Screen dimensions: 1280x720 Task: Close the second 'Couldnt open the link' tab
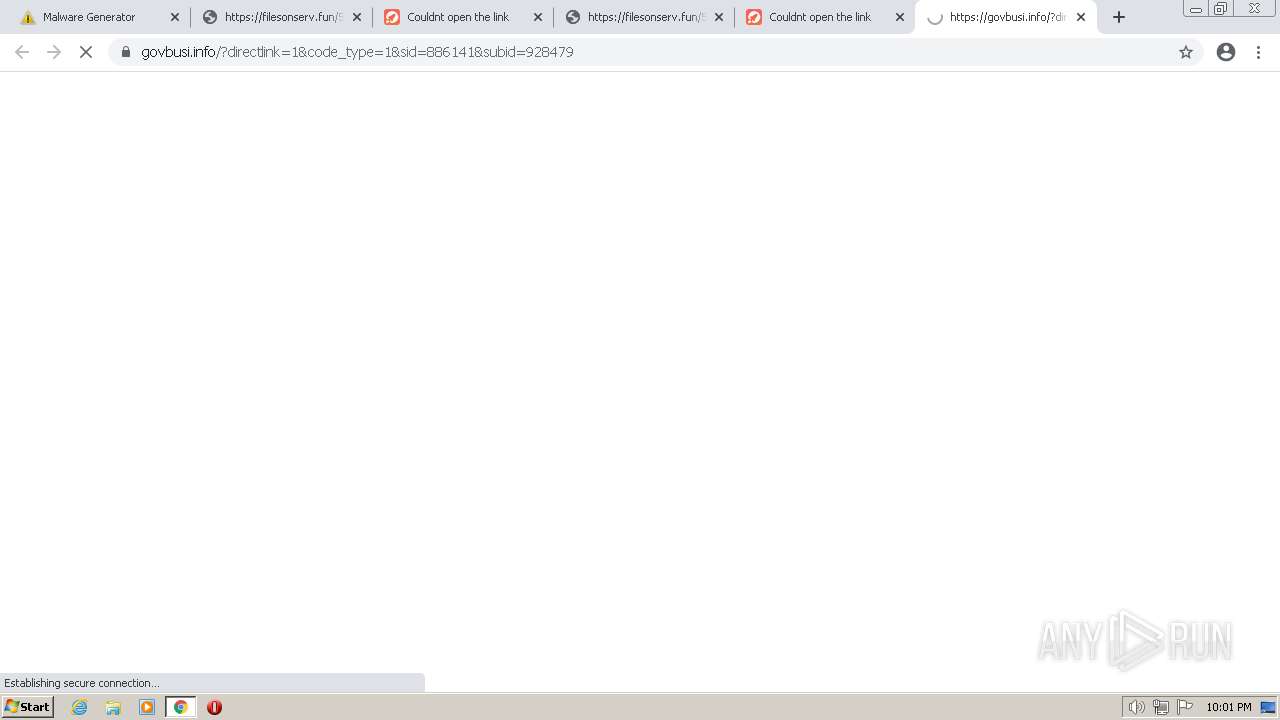(x=900, y=17)
